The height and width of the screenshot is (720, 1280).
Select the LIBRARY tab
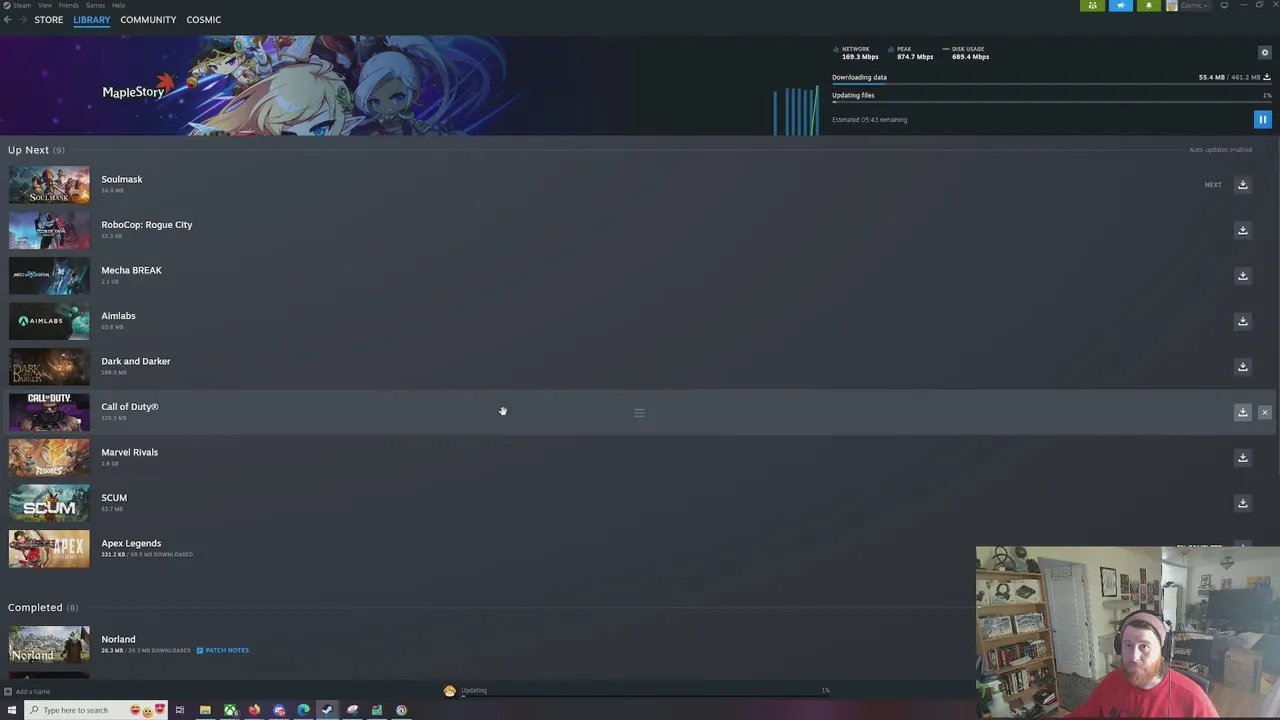(91, 20)
